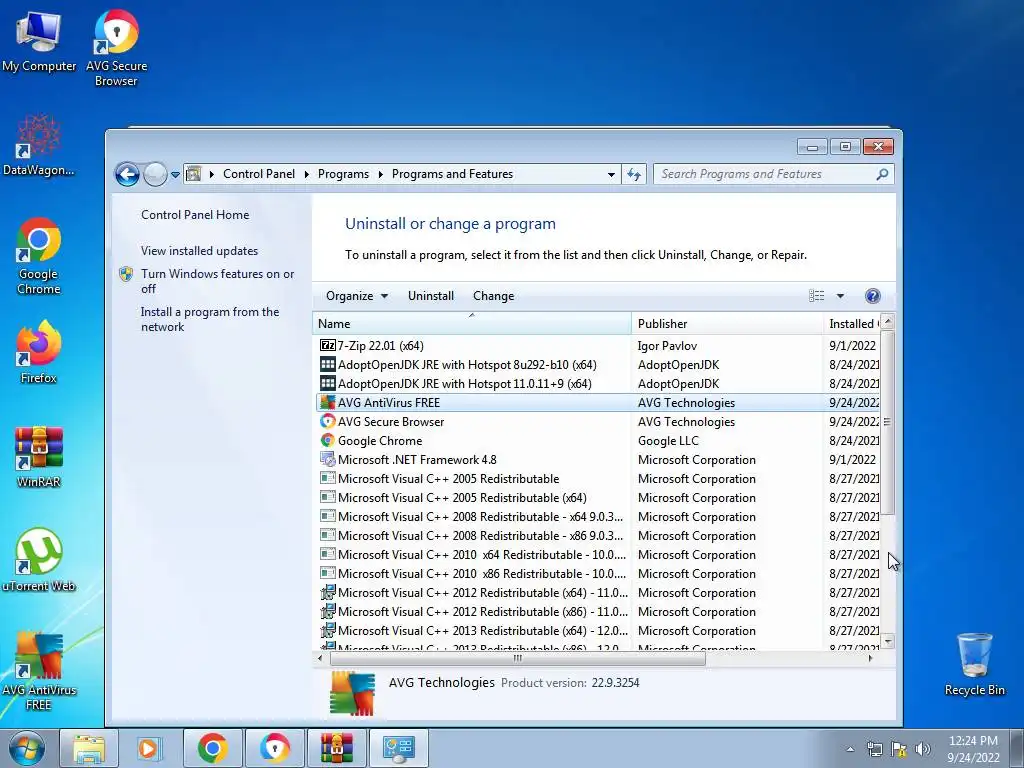Click the blue help question mark icon
1024x768 pixels.
tap(872, 296)
